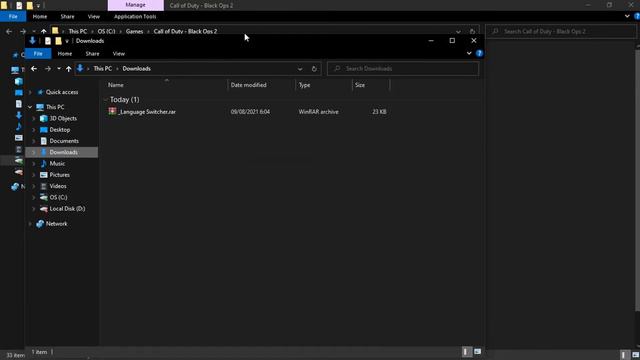
Task: Expand the 3D Objects tree node
Action: [x=34, y=118]
